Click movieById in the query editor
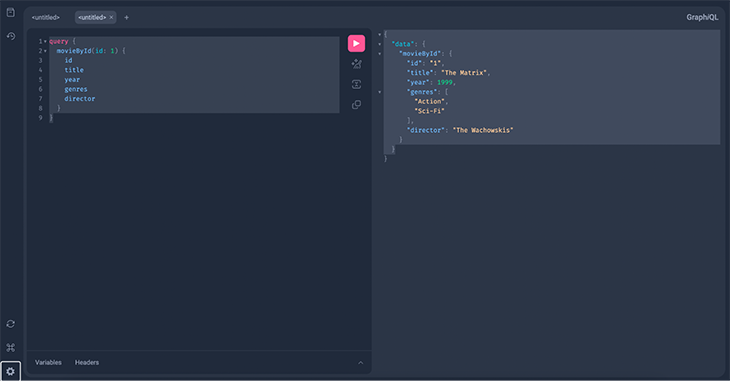 coord(74,51)
